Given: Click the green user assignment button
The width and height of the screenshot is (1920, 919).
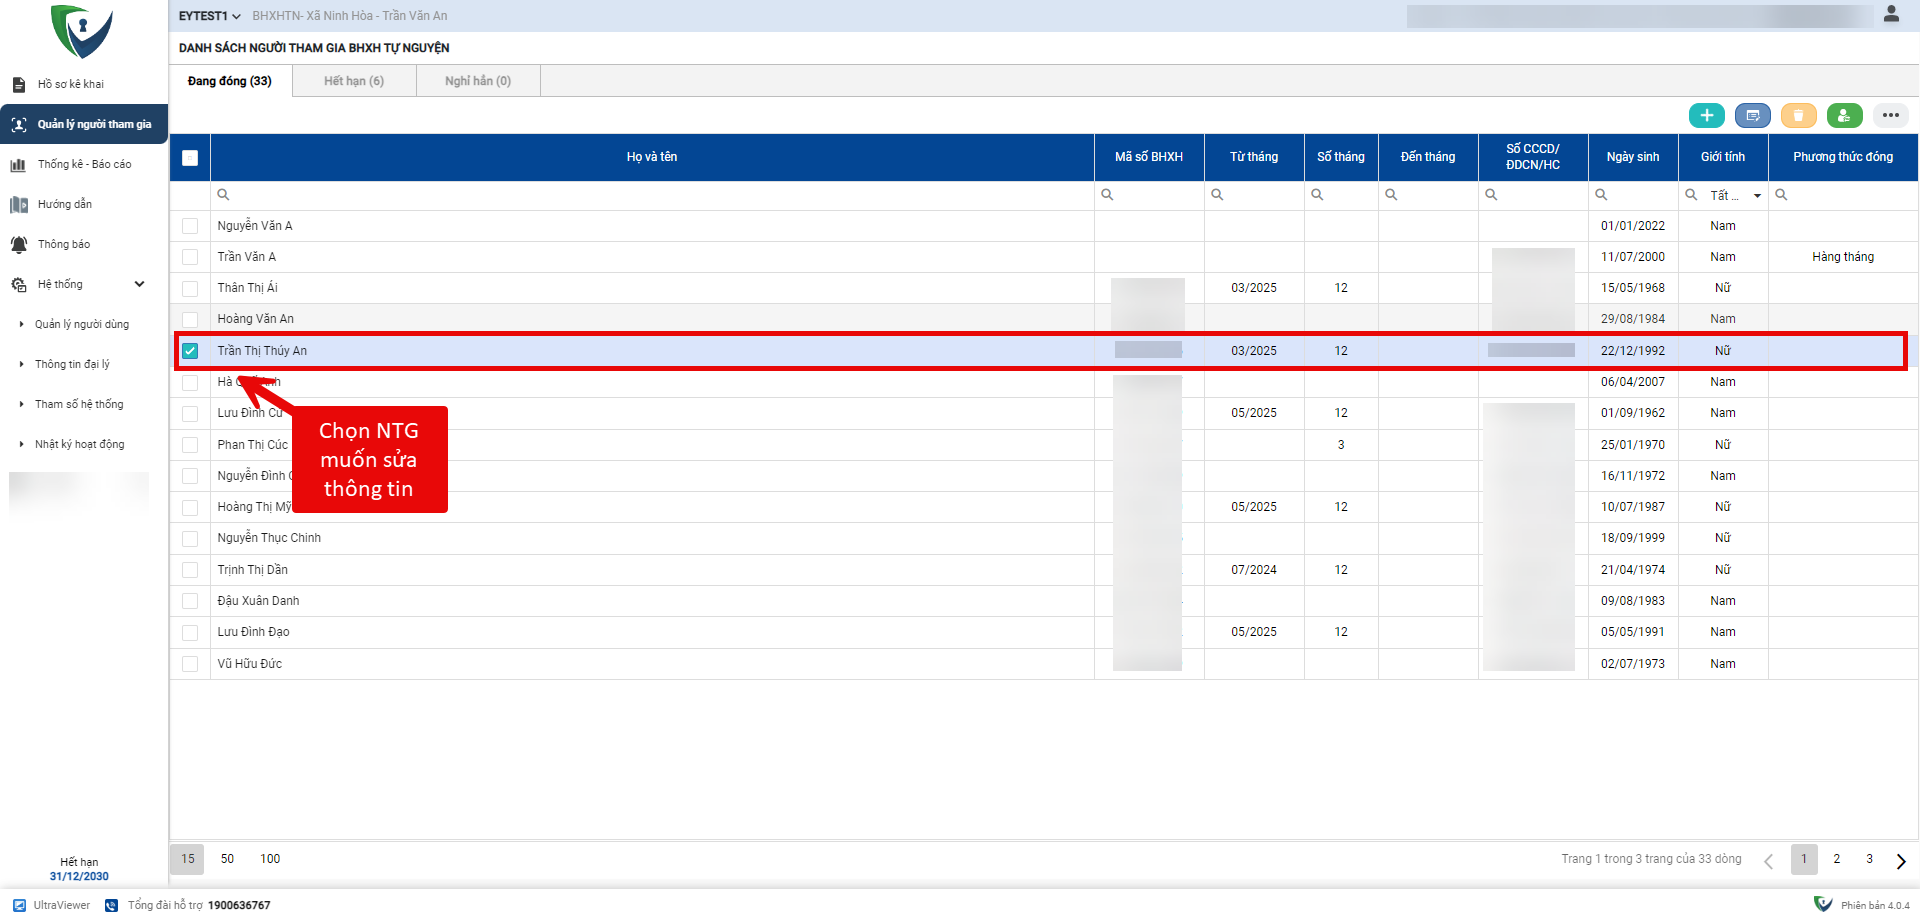Looking at the screenshot, I should pos(1844,116).
